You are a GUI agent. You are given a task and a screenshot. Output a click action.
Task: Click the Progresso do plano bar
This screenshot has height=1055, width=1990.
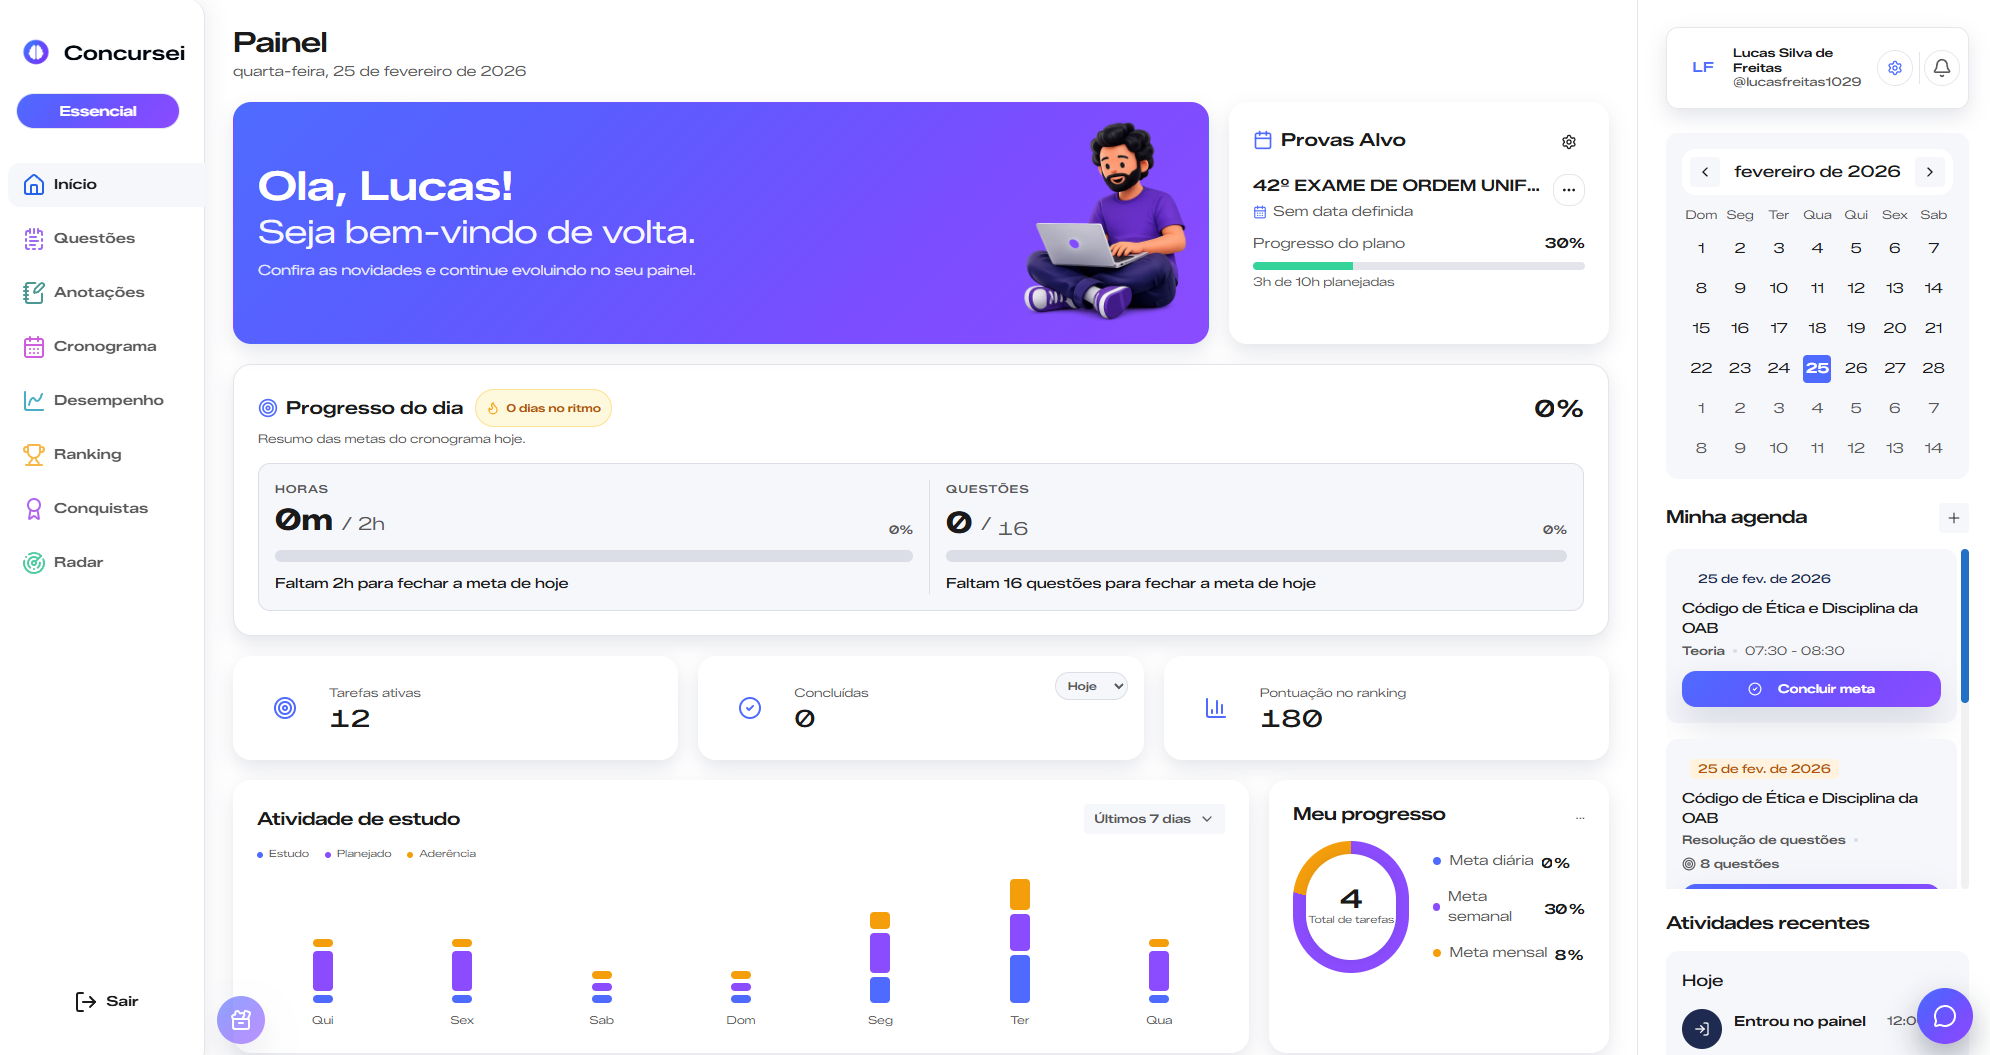[1417, 266]
